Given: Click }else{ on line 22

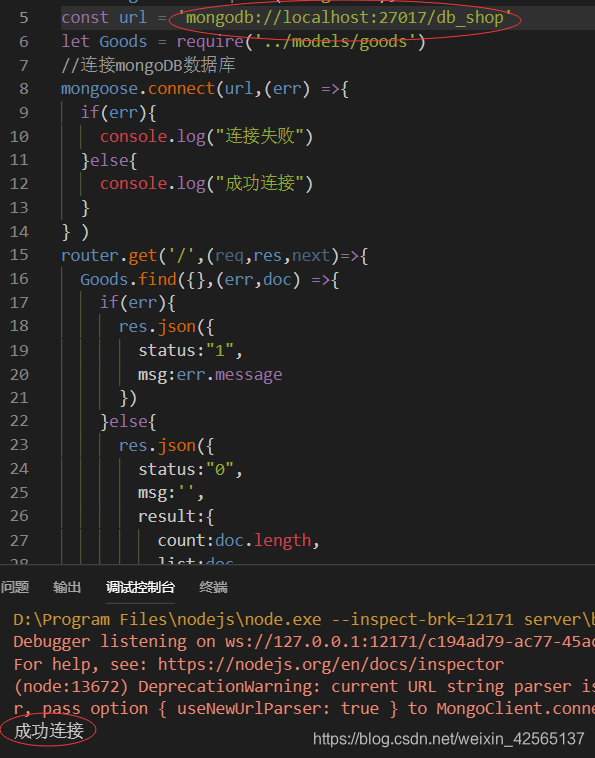Looking at the screenshot, I should 128,421.
